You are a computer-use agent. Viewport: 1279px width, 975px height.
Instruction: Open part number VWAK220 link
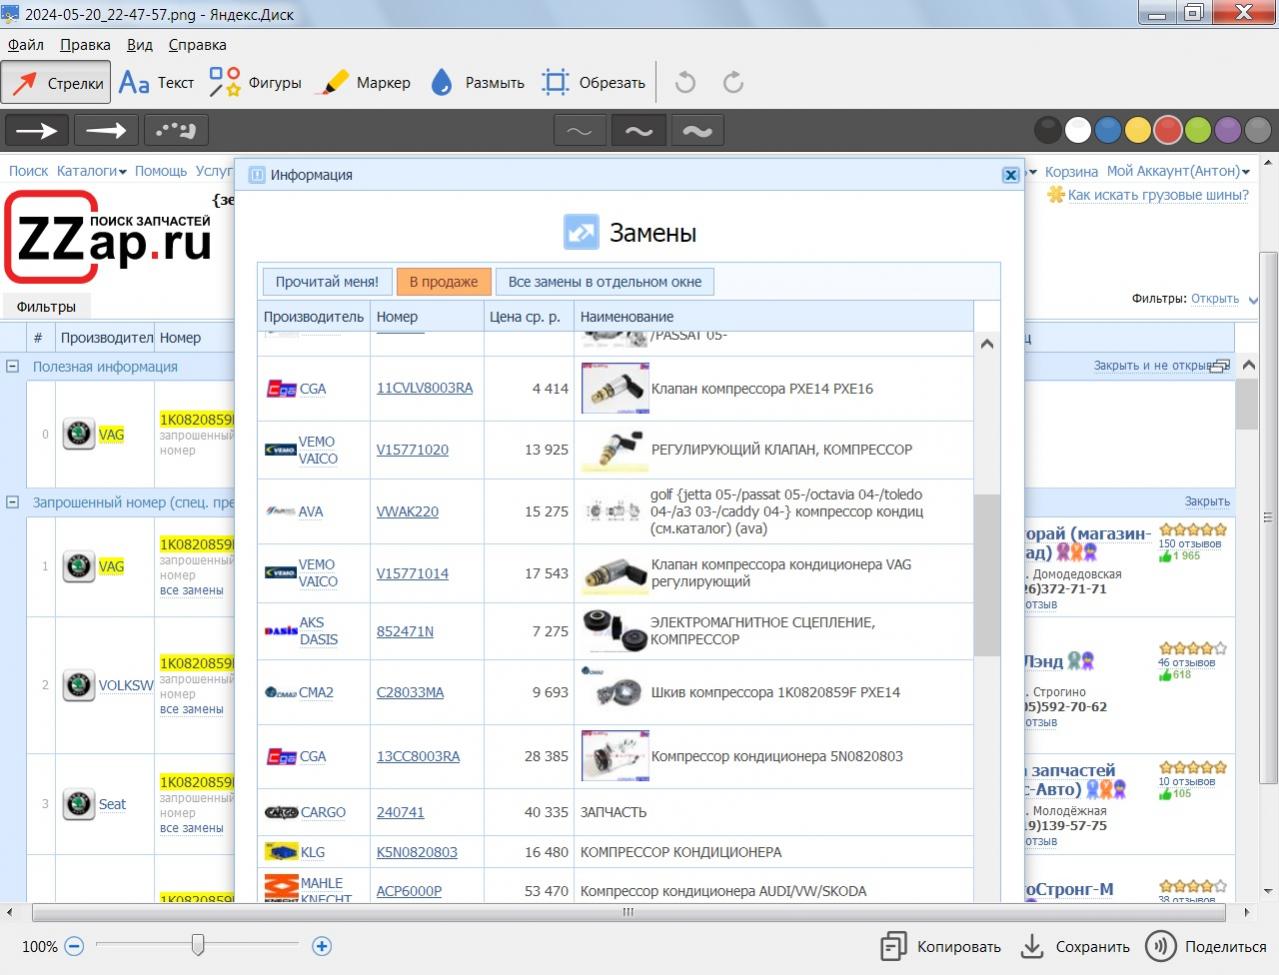coord(407,512)
